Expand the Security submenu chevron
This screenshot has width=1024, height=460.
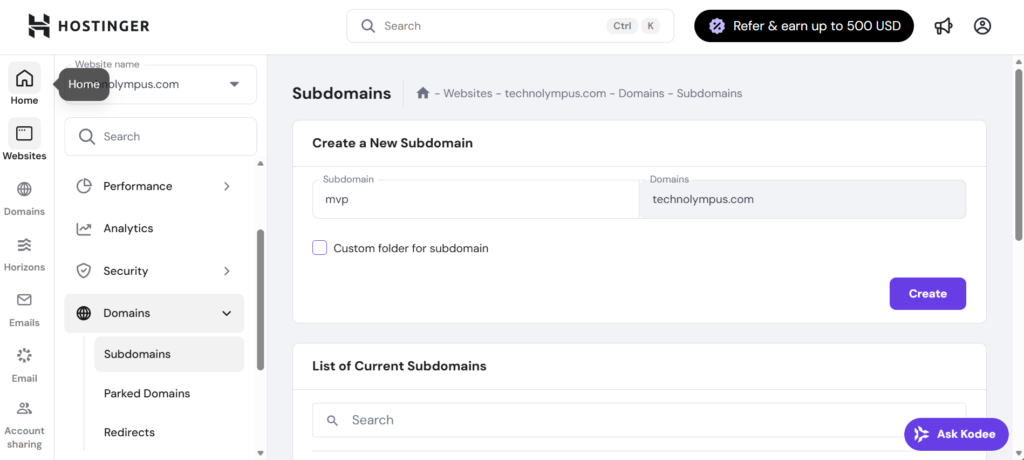click(x=227, y=271)
